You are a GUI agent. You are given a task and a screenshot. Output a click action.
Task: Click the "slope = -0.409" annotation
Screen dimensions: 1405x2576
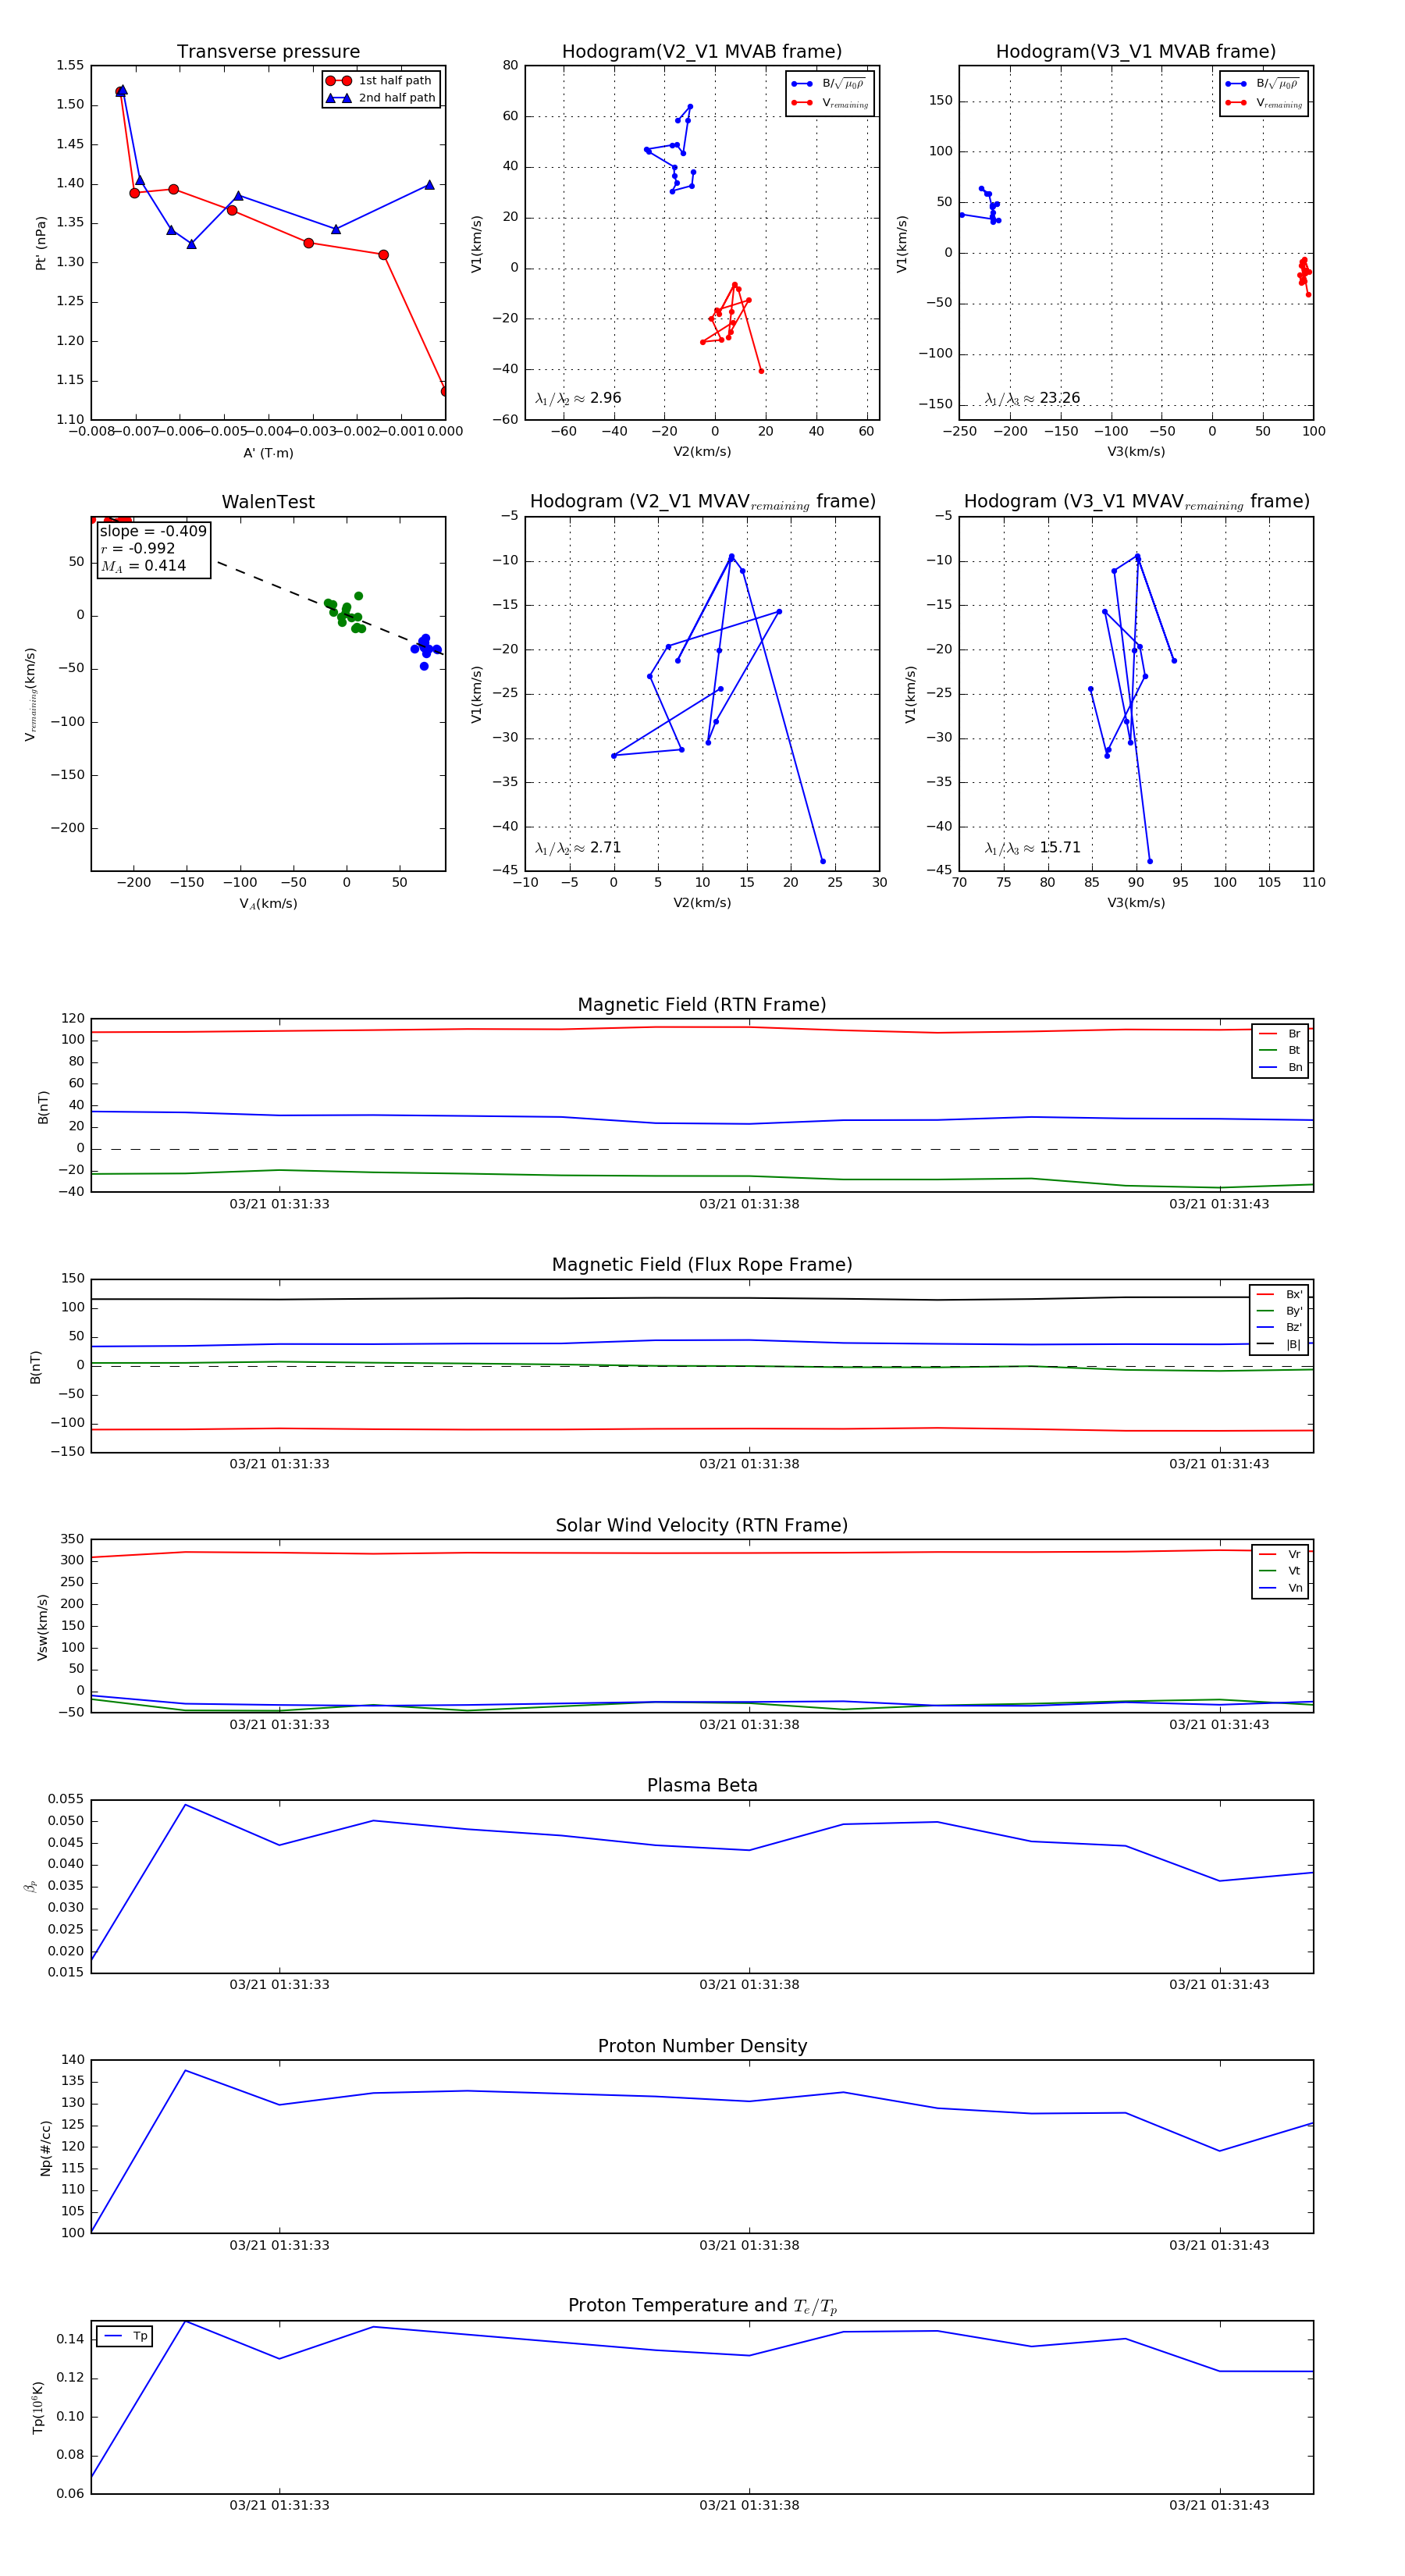pyautogui.click(x=153, y=532)
